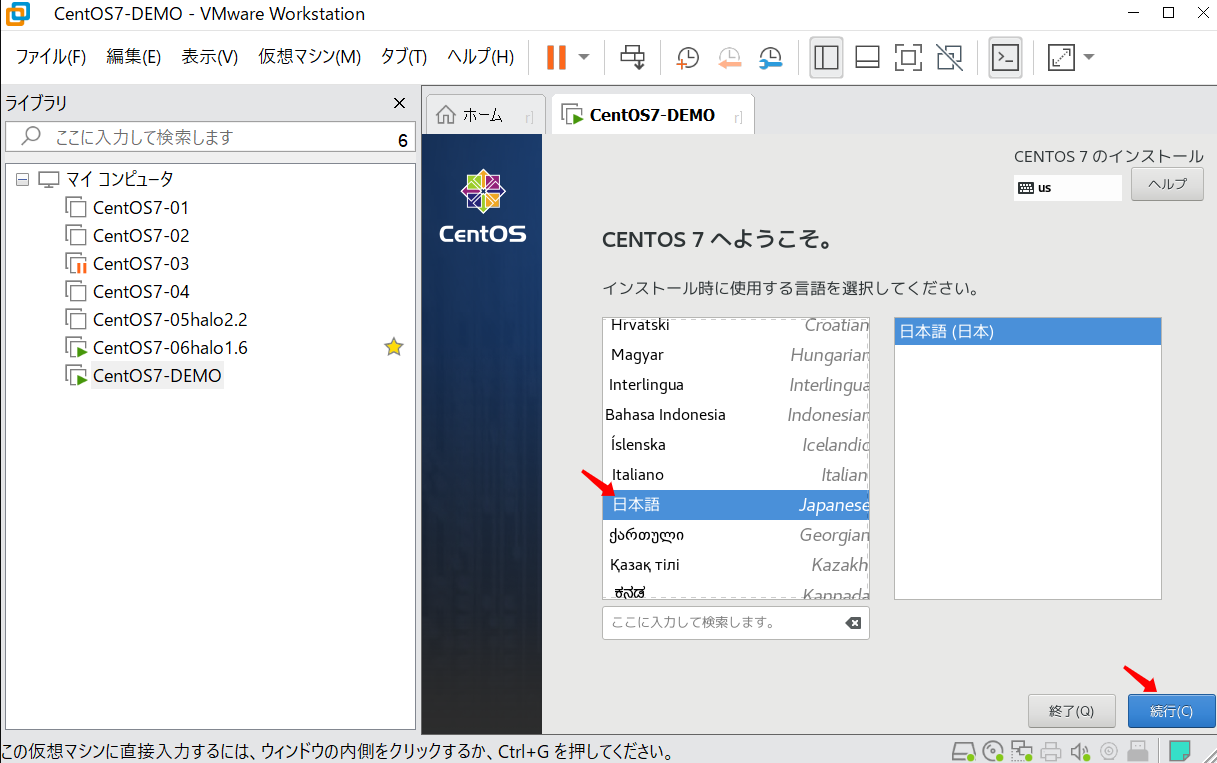
Task: Open the 仮想マシン(M) menu
Action: pyautogui.click(x=310, y=57)
